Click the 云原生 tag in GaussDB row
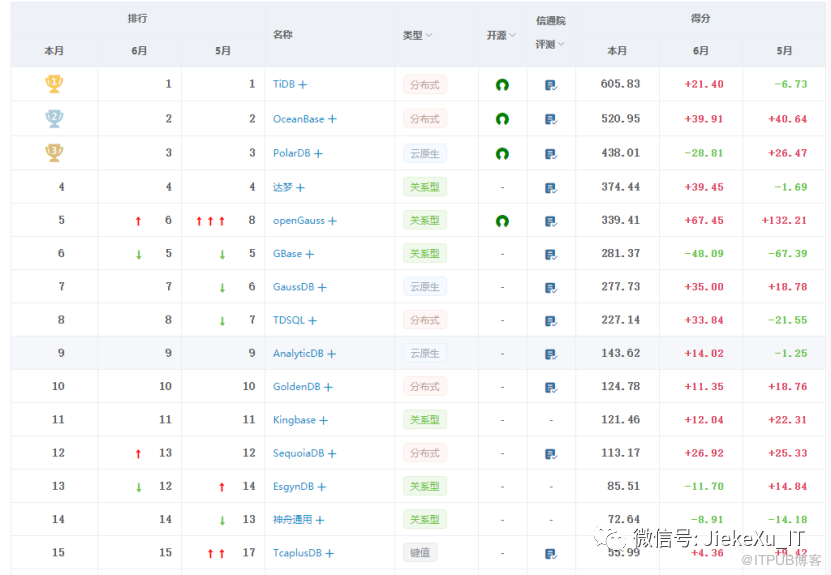The image size is (831, 575). click(x=425, y=287)
